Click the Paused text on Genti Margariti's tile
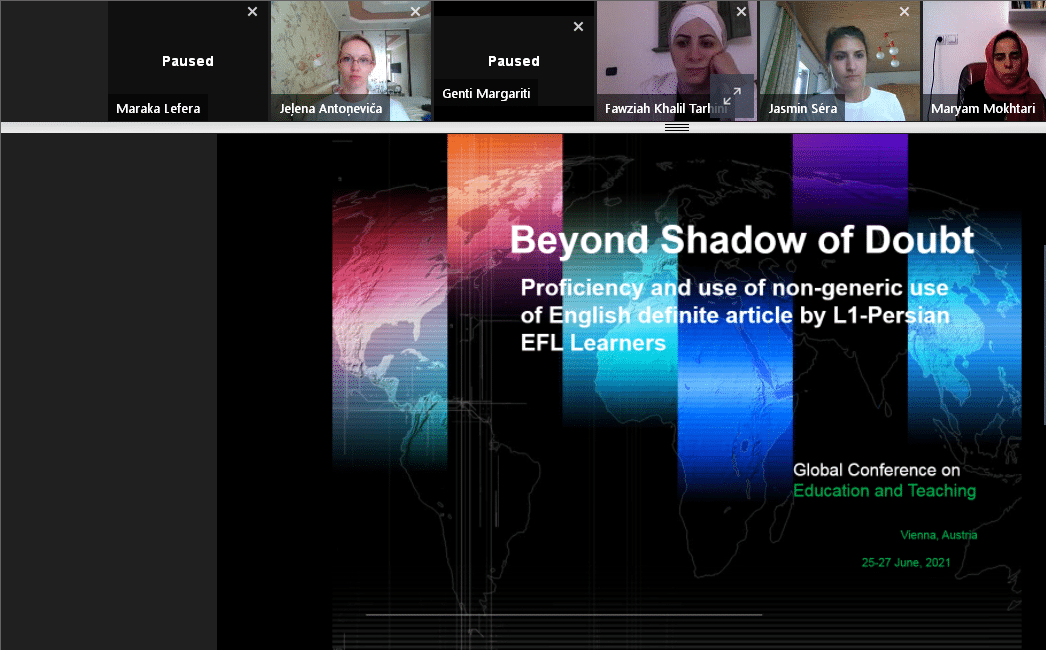The width and height of the screenshot is (1046, 650). tap(514, 61)
